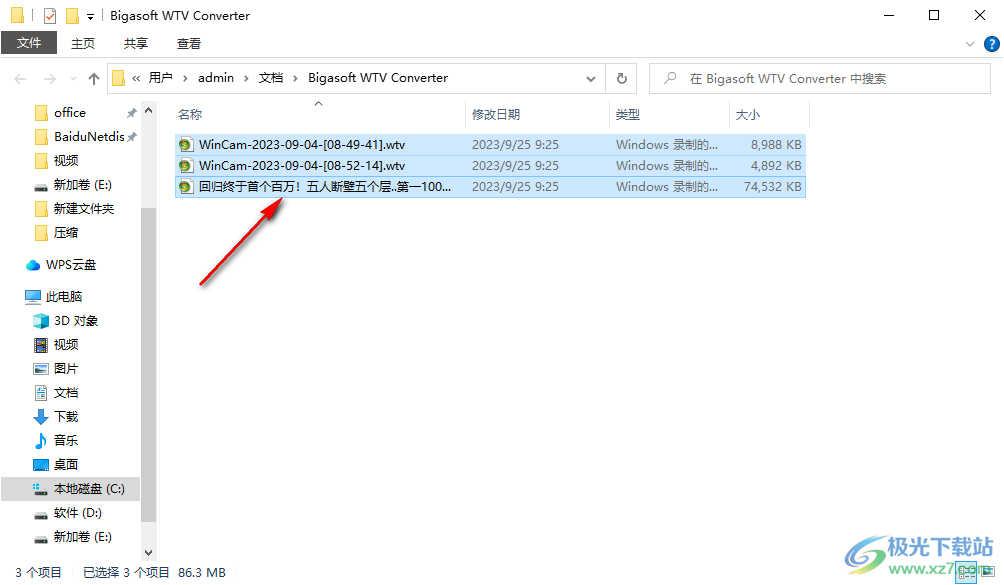Expand the chevron after 文档 breadcrumb

pyautogui.click(x=295, y=79)
